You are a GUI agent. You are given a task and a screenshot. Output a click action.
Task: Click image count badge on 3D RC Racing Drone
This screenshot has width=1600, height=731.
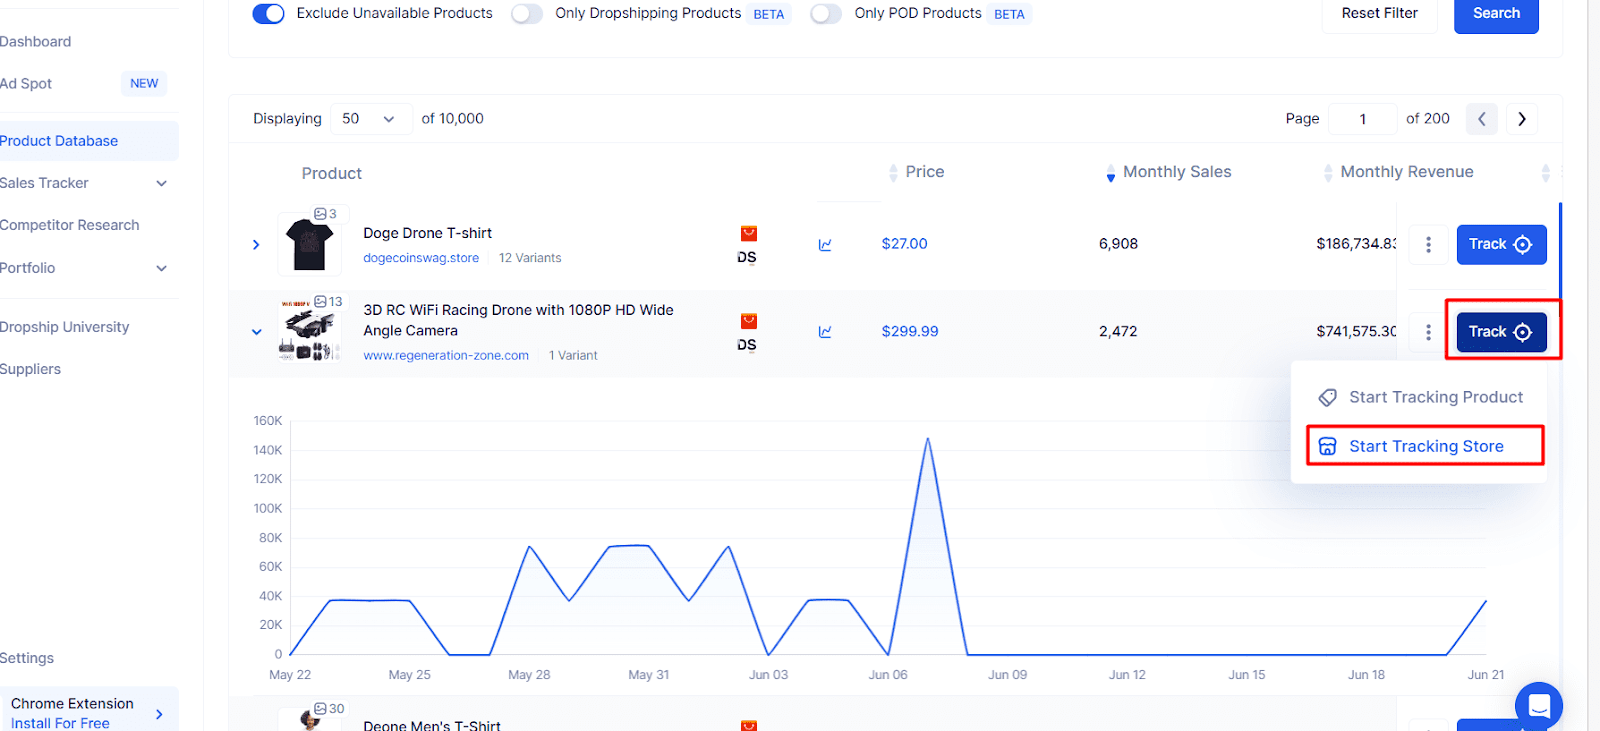(328, 302)
